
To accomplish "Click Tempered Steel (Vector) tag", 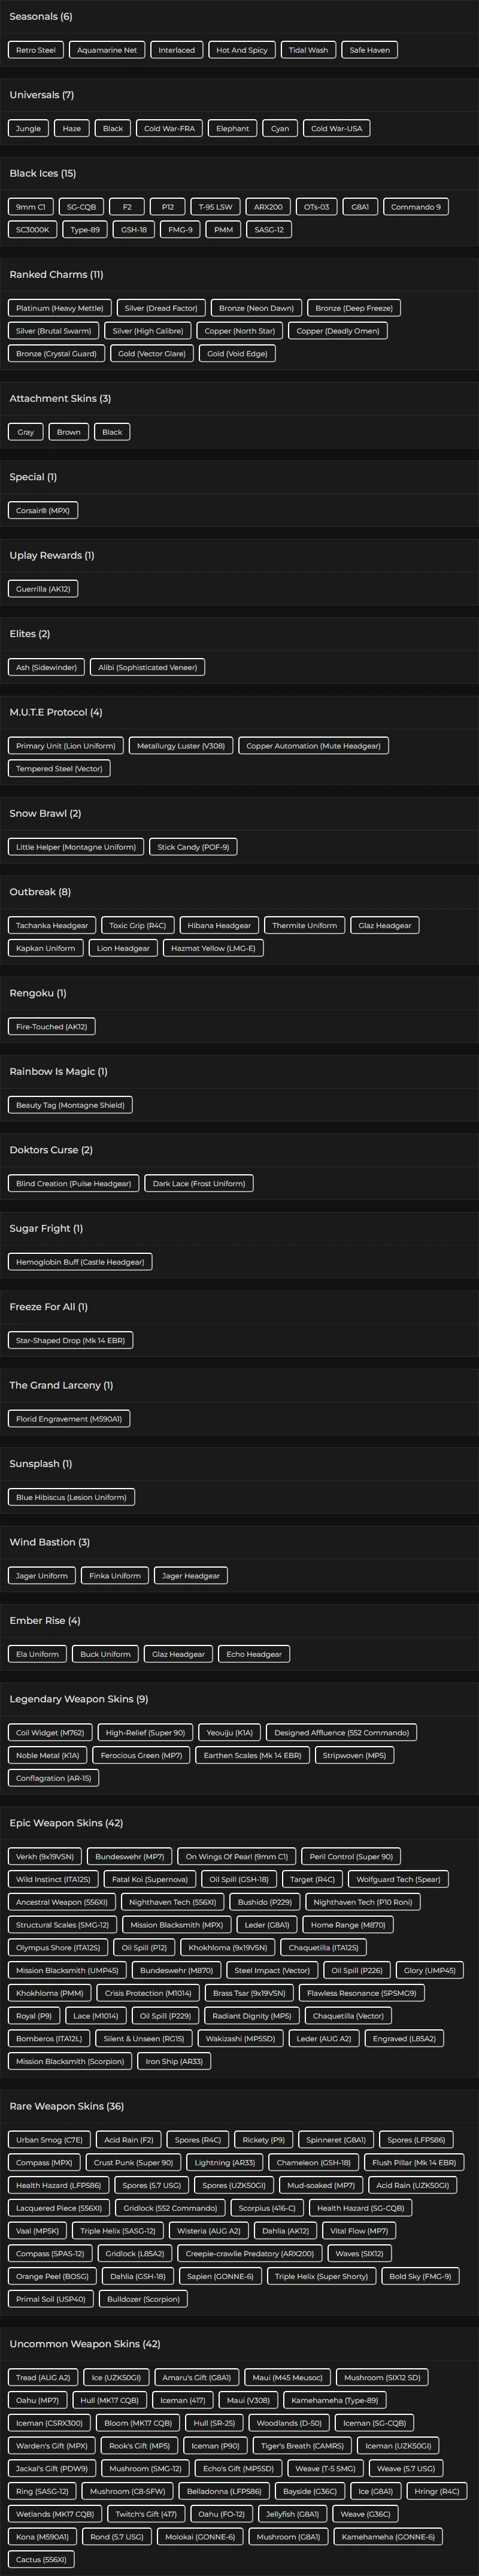I will click(x=59, y=769).
